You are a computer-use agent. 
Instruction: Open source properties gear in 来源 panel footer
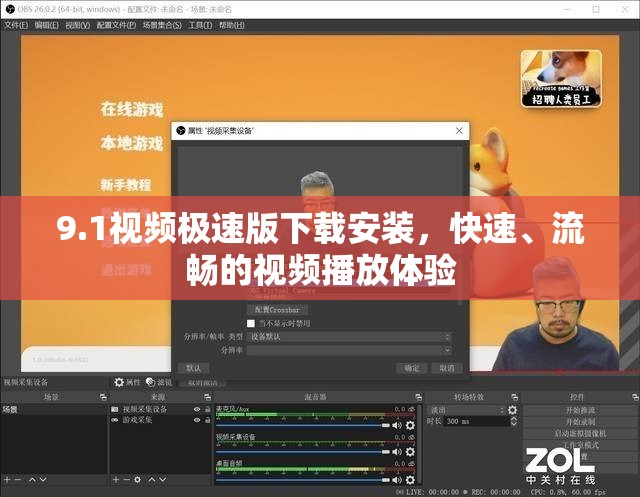pos(138,479)
